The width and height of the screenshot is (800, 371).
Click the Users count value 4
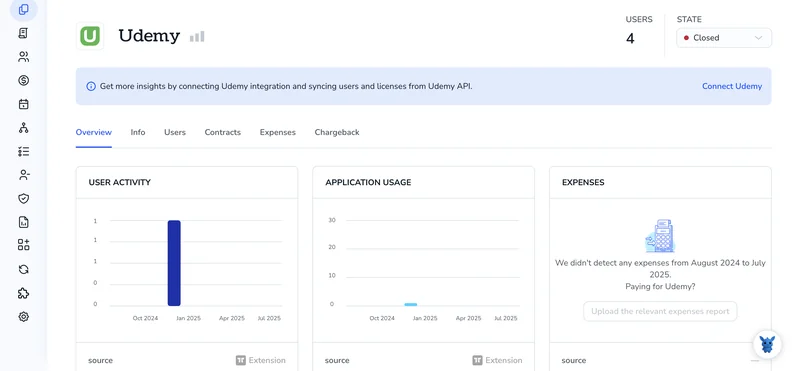click(x=630, y=39)
